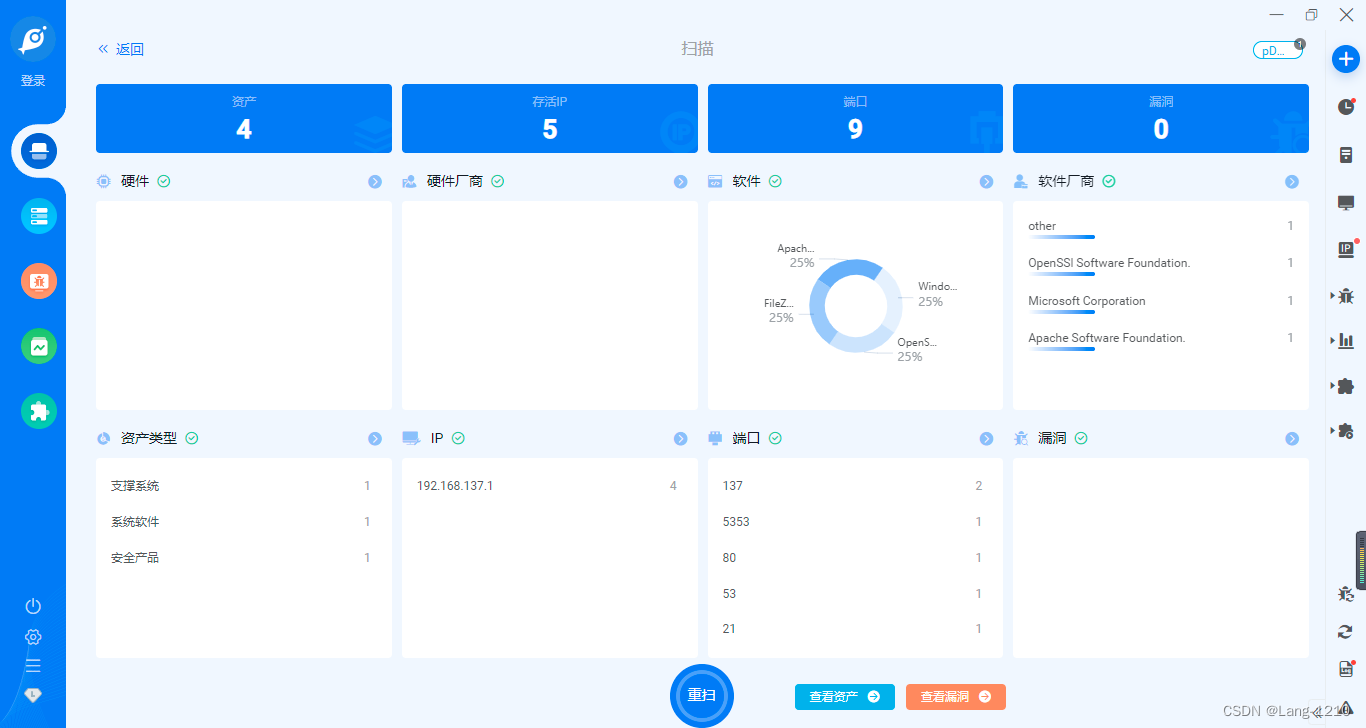
Task: Click the calculator-style icon on right bar
Action: [1346, 155]
